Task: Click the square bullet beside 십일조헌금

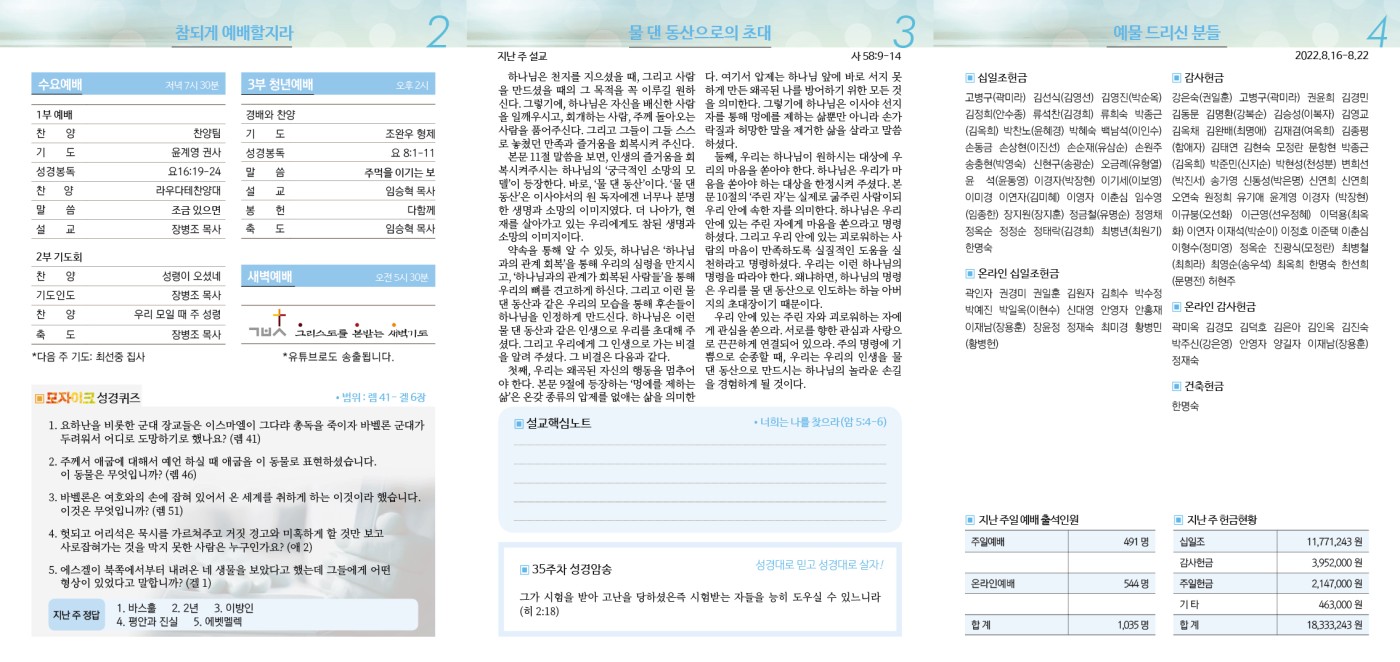Action: (969, 77)
